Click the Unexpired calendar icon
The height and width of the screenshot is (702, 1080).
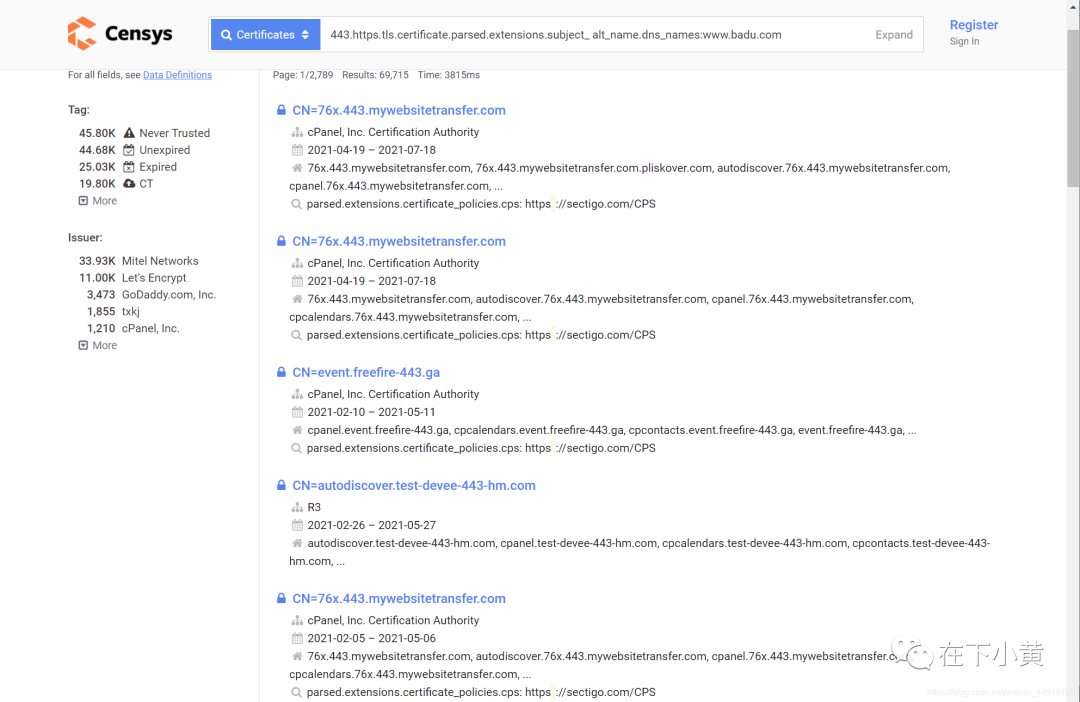pyautogui.click(x=129, y=150)
